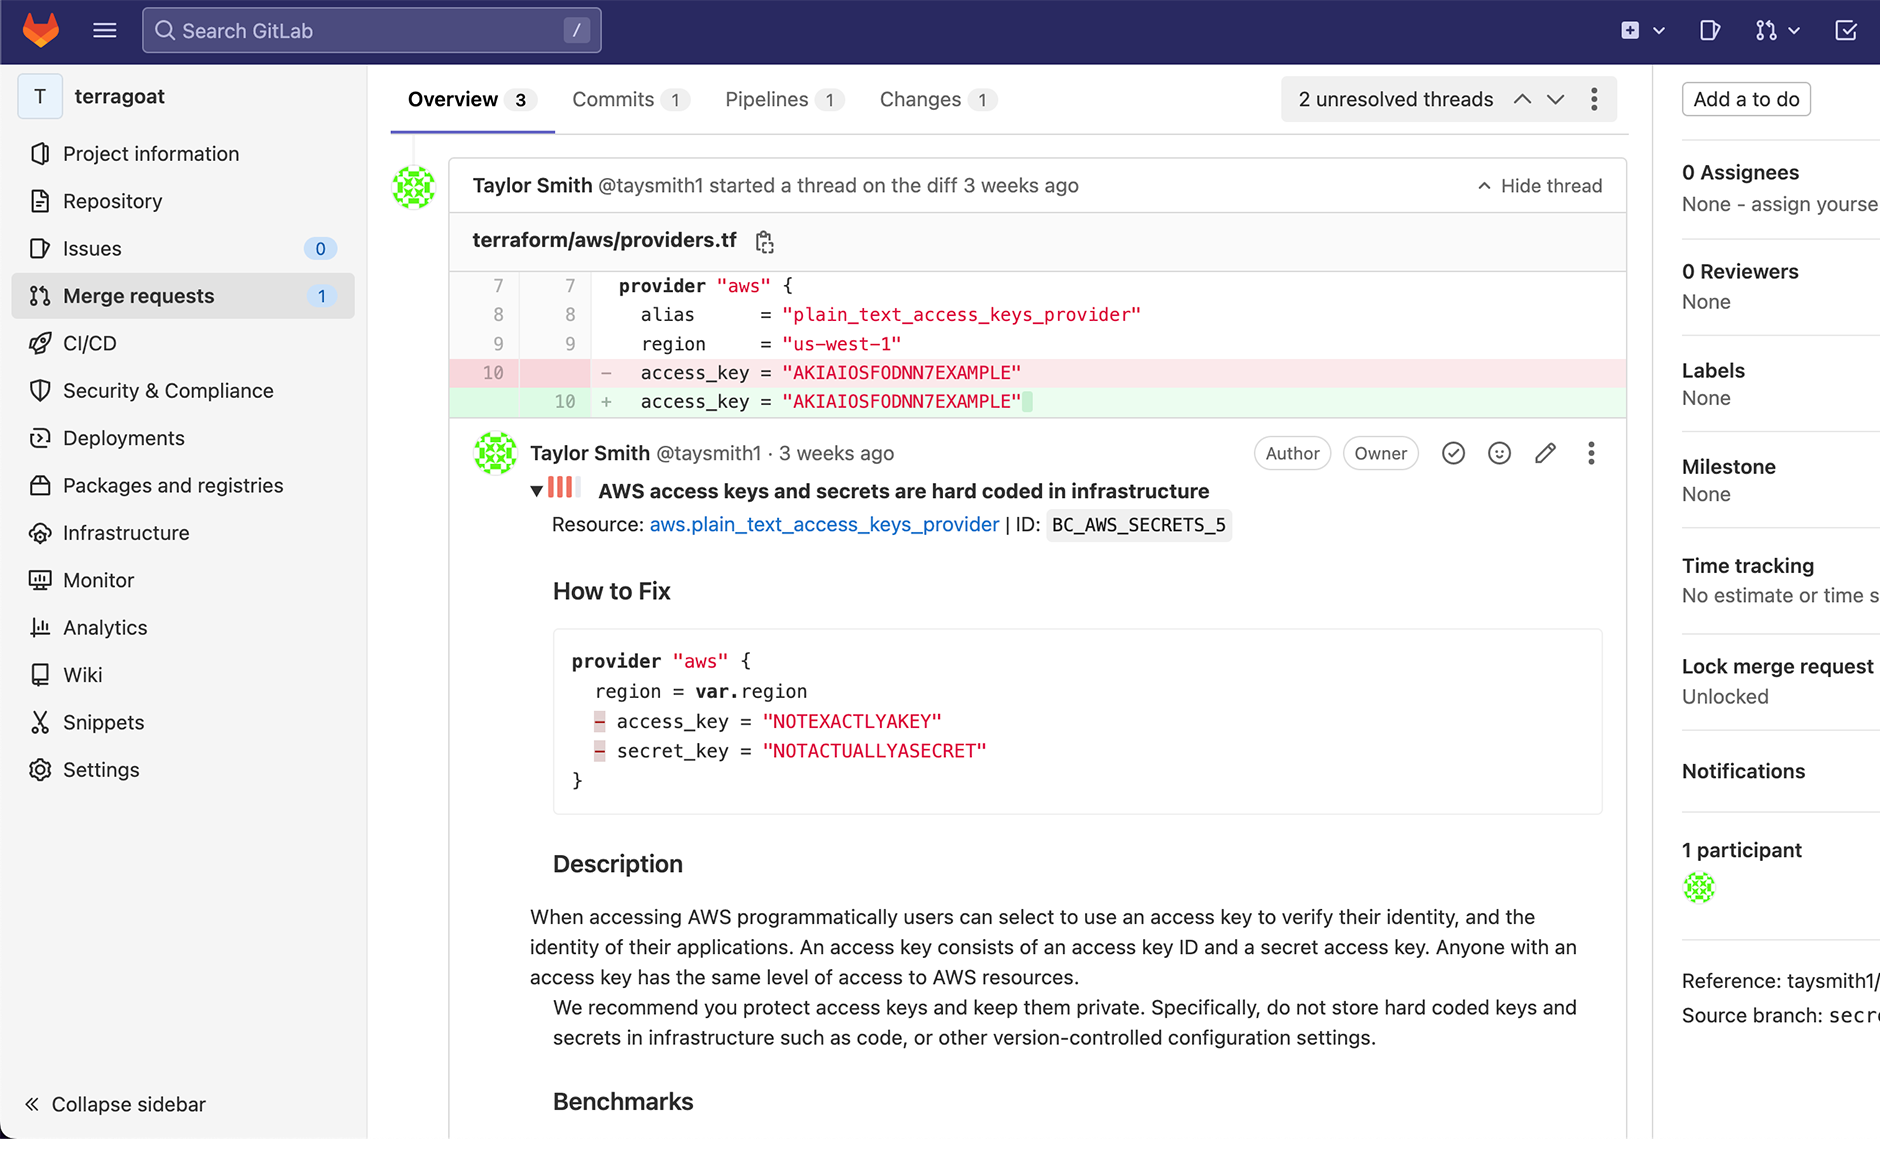Resolve the thread with the checkmark icon
This screenshot has height=1176, width=1880.
point(1453,454)
